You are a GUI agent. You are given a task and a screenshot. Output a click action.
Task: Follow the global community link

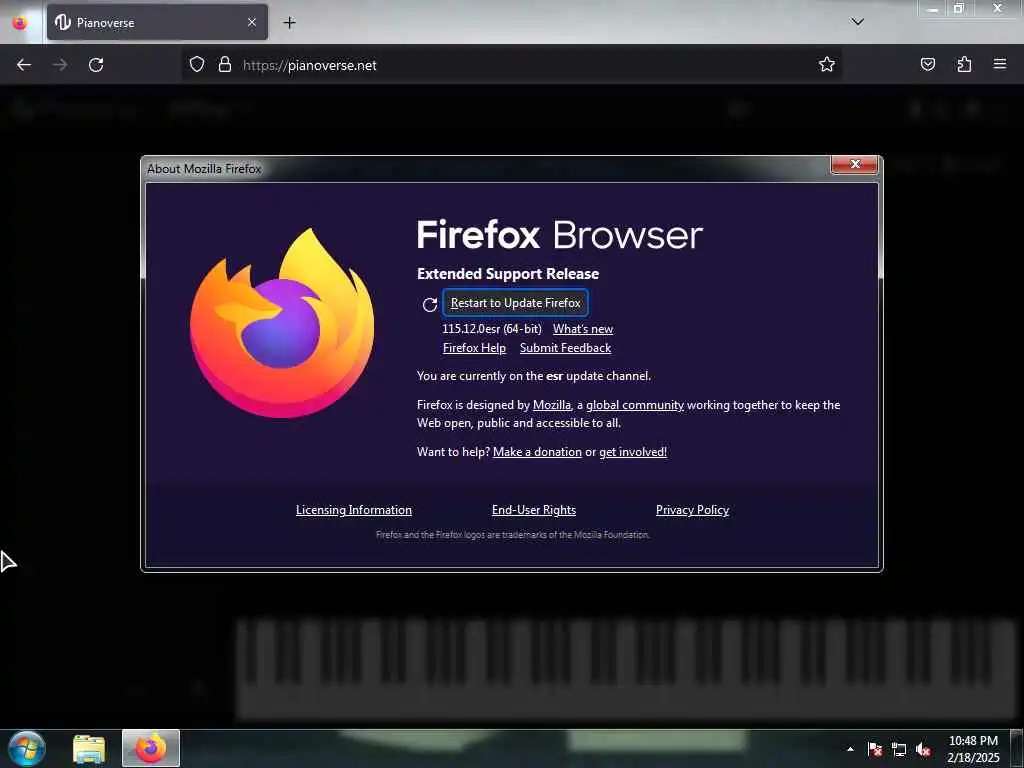635,405
